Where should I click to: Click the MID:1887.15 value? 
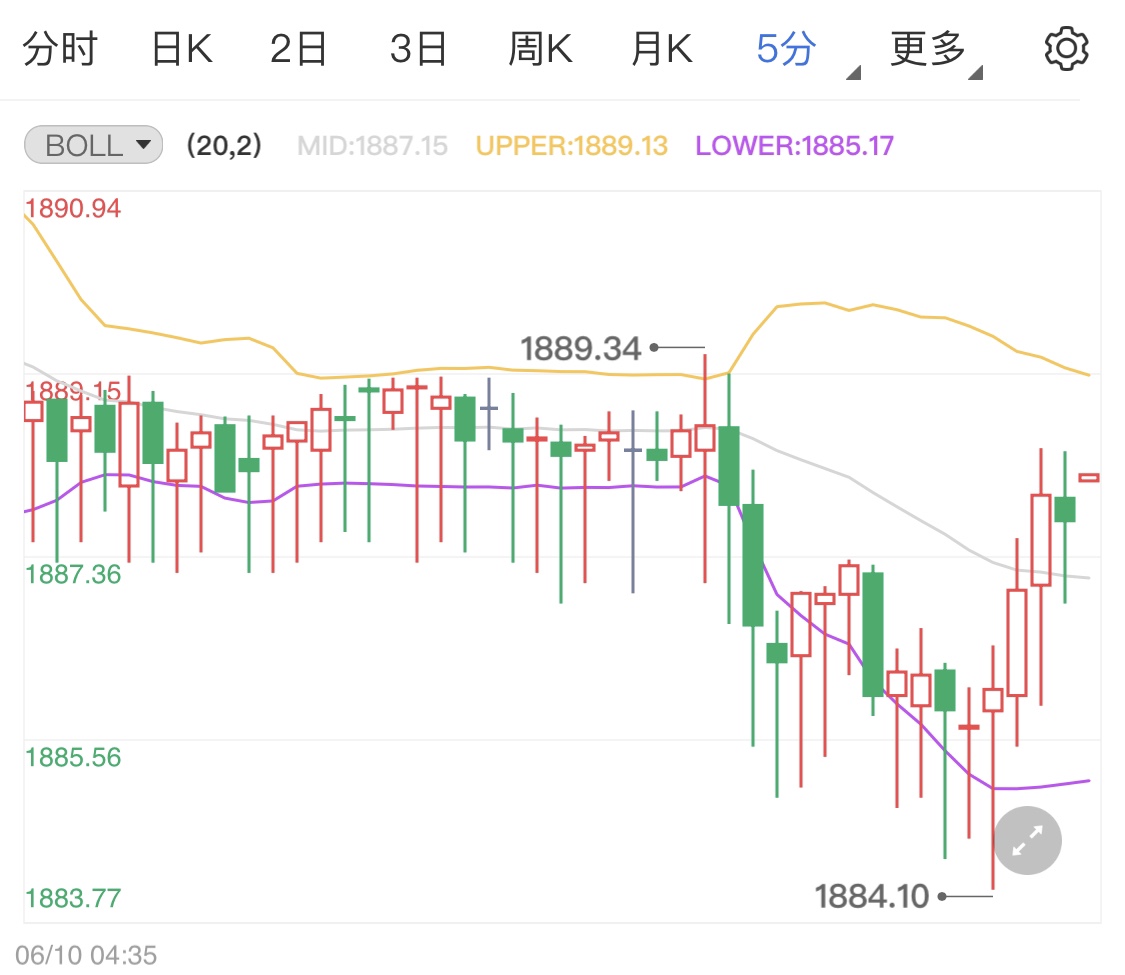coord(372,146)
